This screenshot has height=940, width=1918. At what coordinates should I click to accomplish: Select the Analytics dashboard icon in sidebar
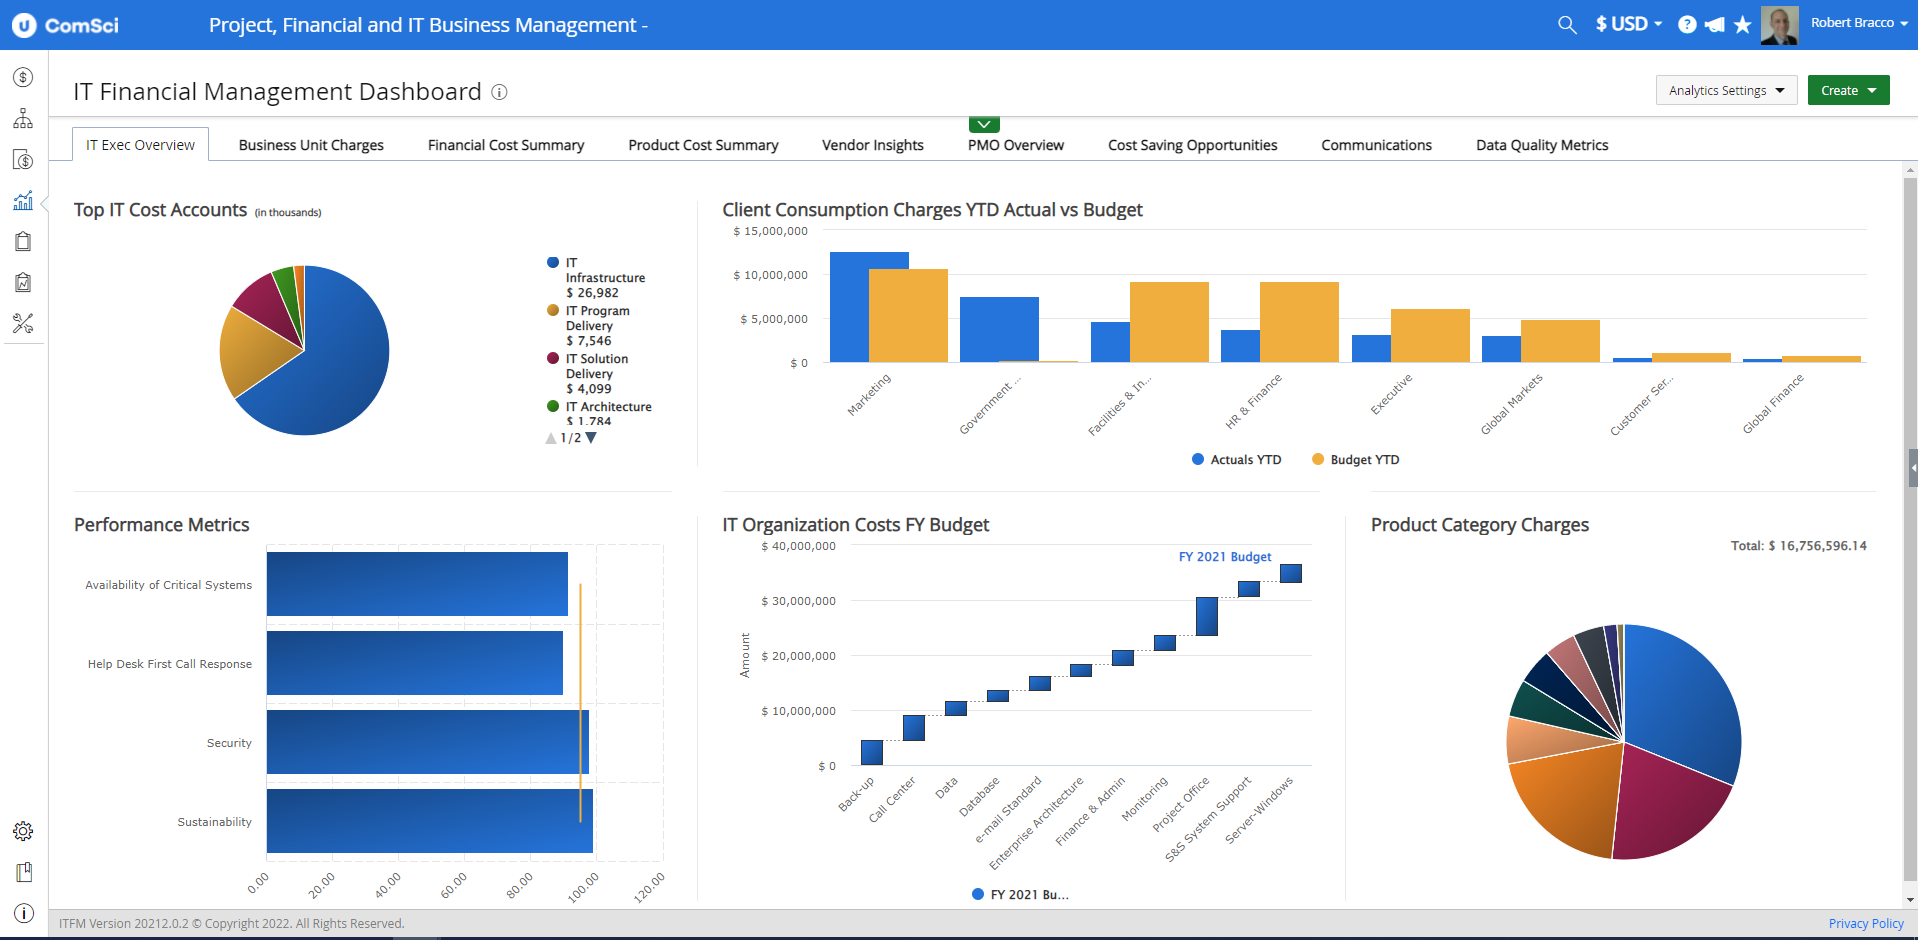[23, 201]
